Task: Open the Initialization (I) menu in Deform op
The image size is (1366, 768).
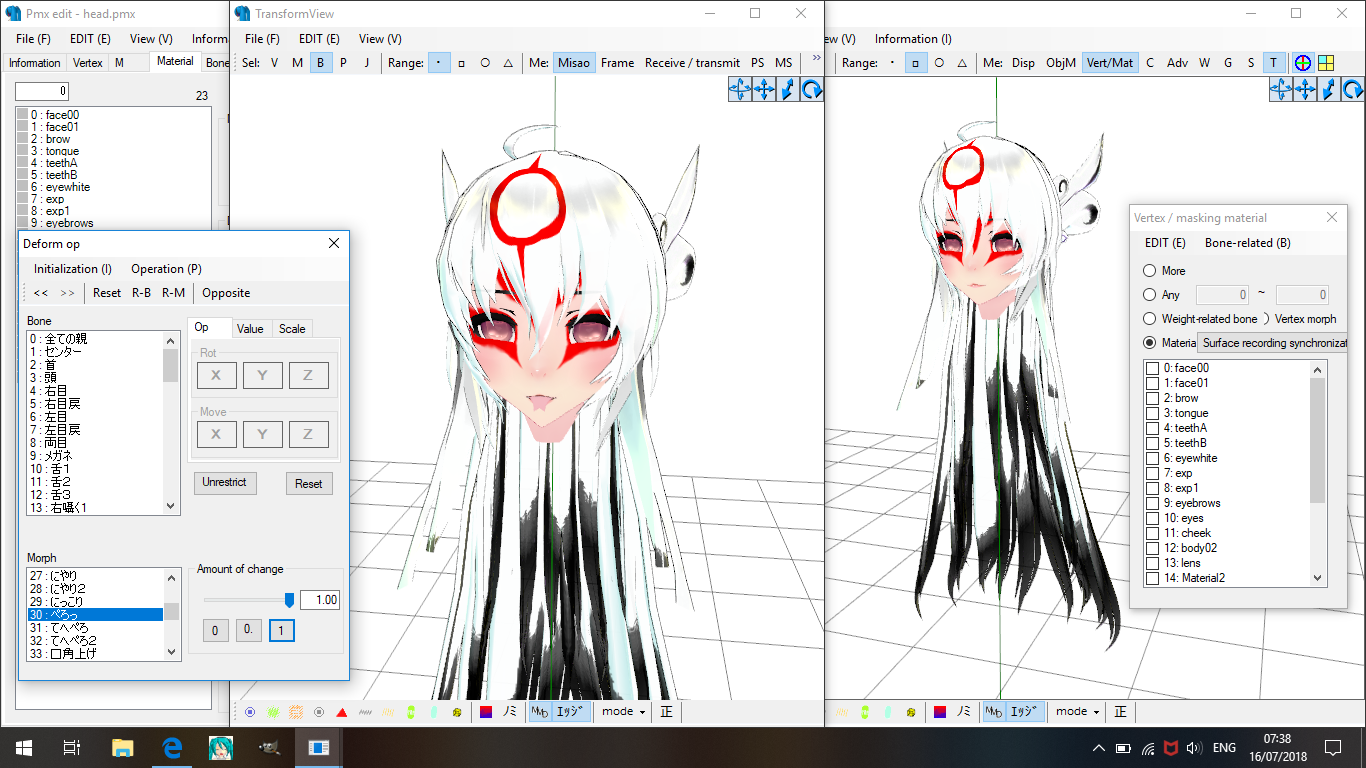Action: (x=73, y=269)
